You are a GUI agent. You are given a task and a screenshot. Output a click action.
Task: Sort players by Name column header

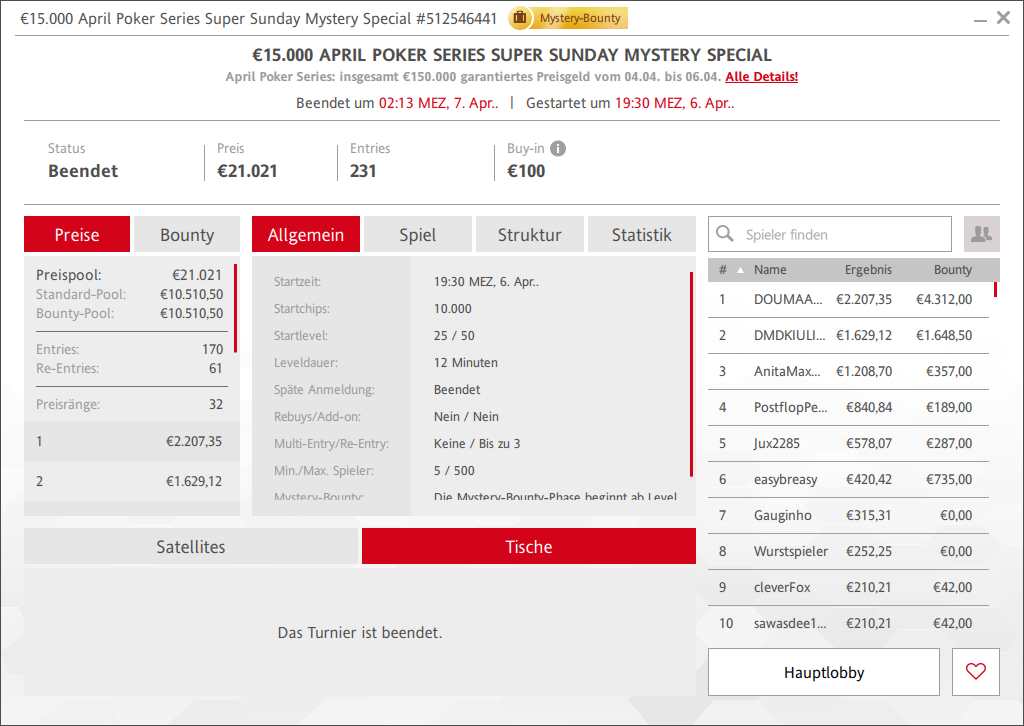click(770, 270)
